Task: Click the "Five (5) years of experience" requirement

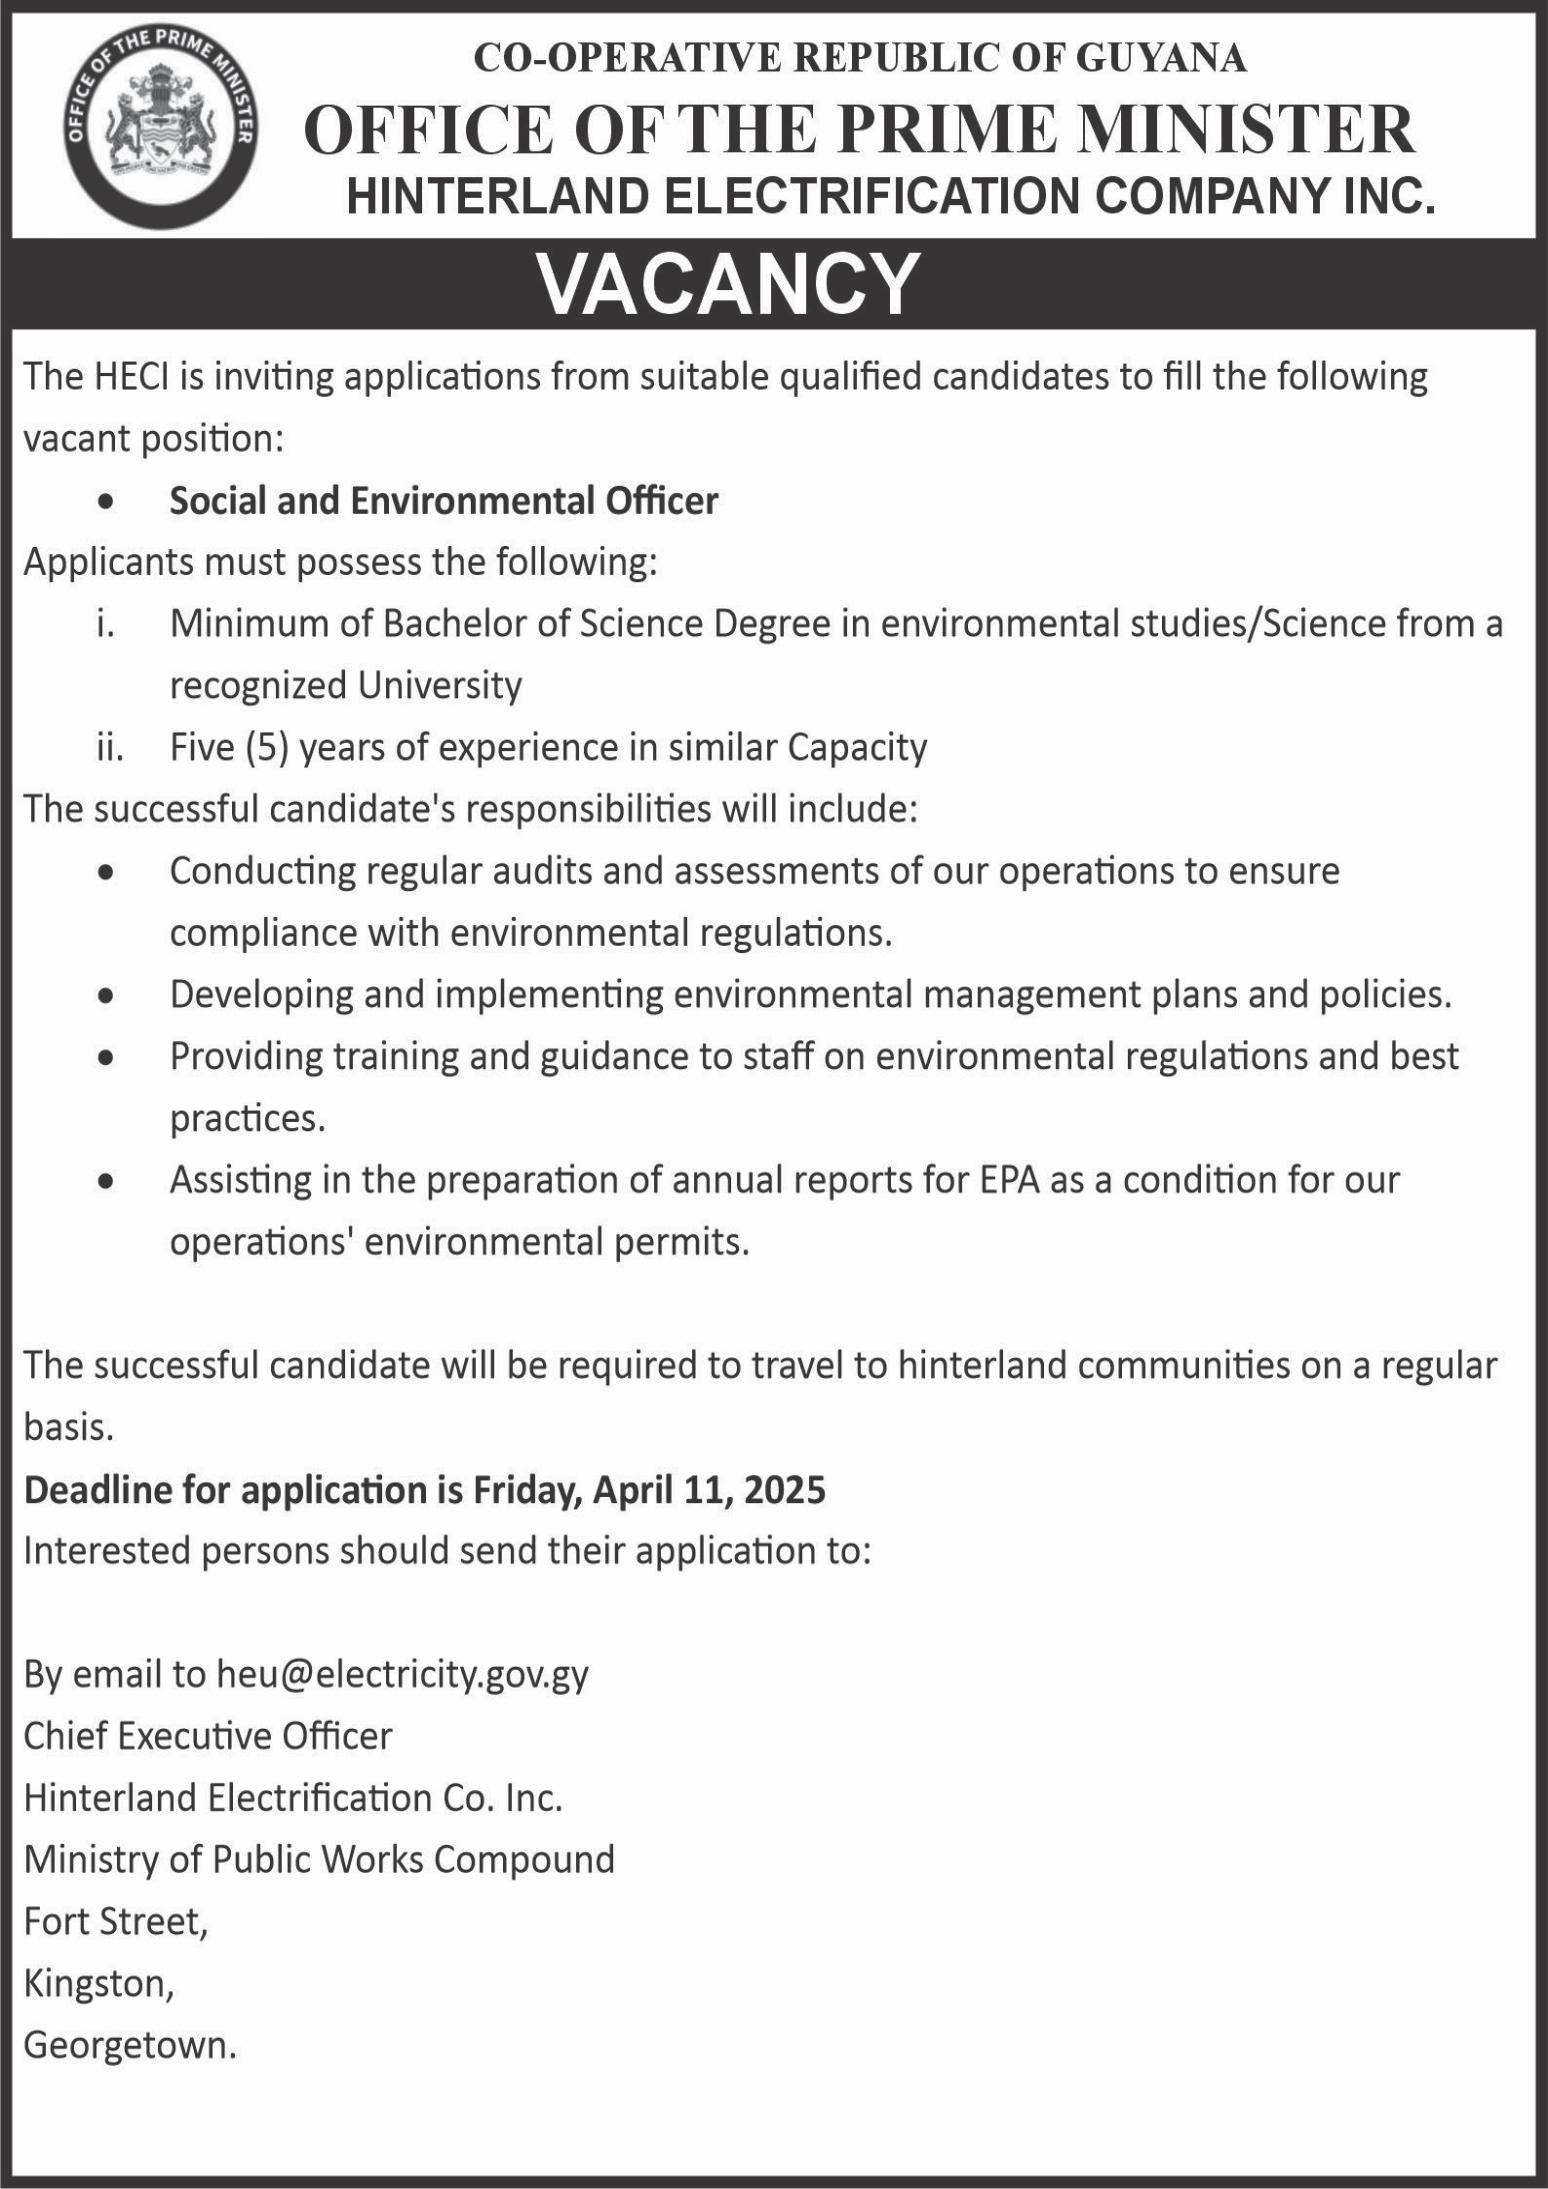Action: point(548,748)
